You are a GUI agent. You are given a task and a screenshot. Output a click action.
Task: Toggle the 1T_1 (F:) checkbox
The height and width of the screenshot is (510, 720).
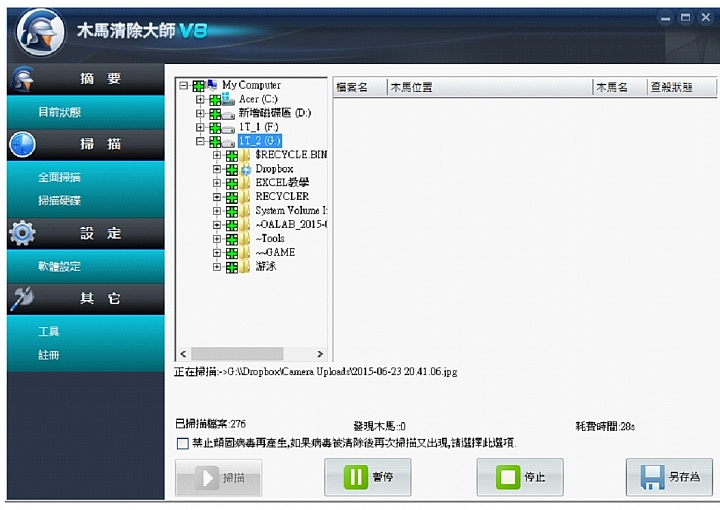[x=215, y=128]
